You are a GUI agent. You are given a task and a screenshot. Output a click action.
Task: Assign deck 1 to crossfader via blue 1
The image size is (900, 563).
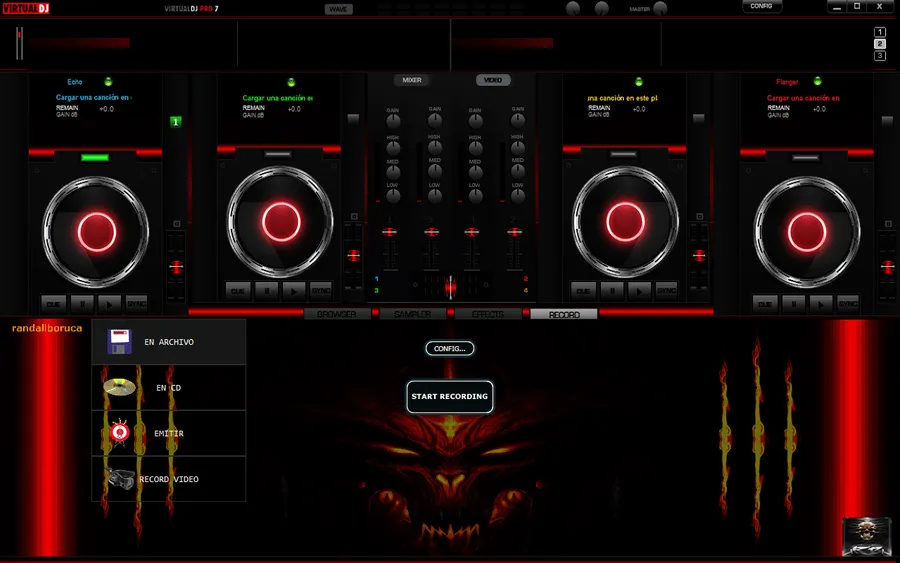pyautogui.click(x=377, y=279)
